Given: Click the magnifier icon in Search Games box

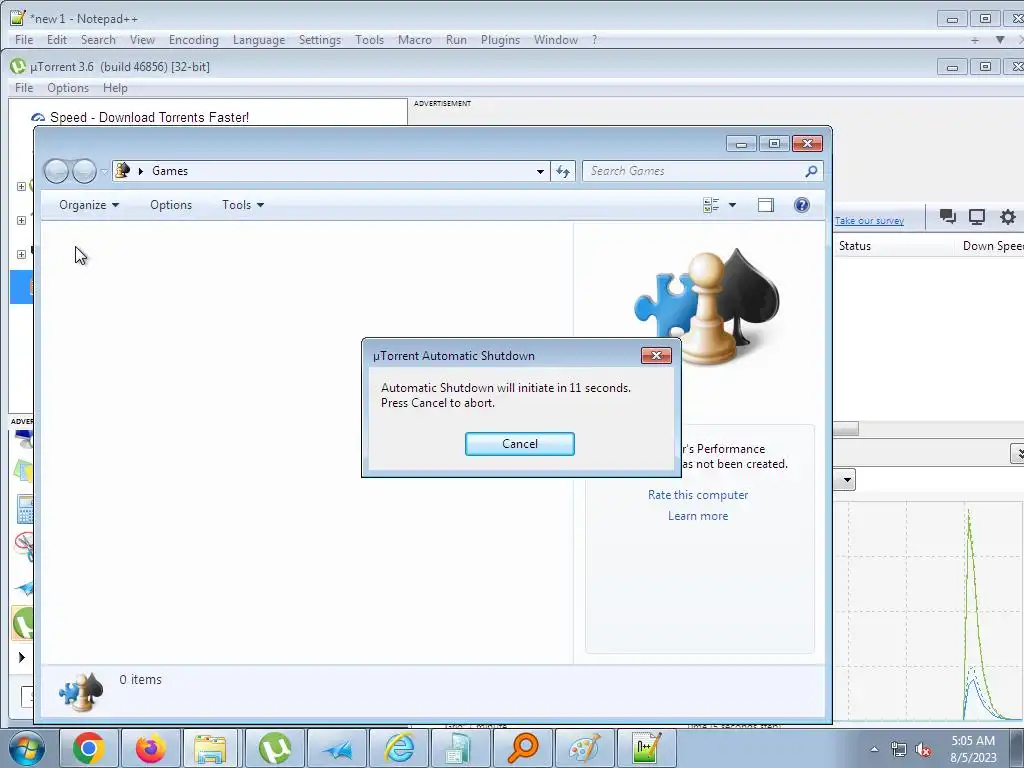Looking at the screenshot, I should pyautogui.click(x=811, y=171).
